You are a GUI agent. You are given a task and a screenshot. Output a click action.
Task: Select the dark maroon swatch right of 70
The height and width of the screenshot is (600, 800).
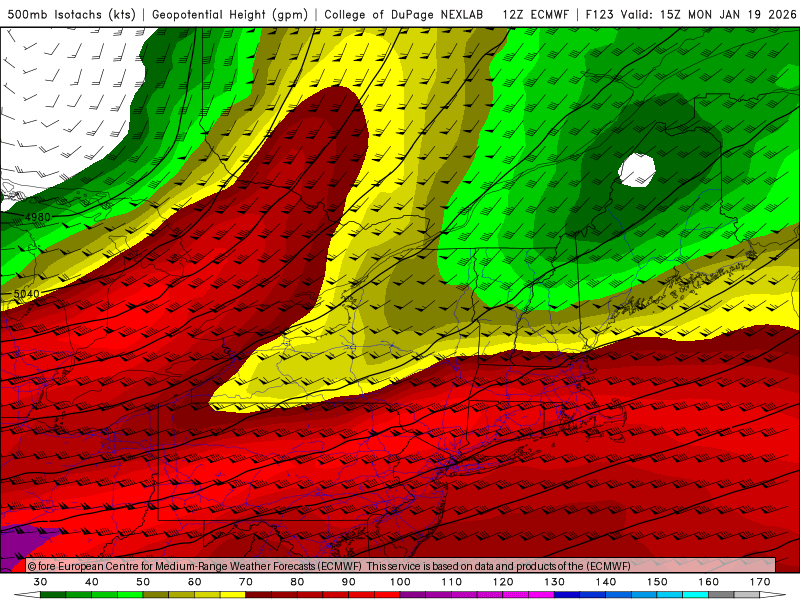tap(259, 595)
